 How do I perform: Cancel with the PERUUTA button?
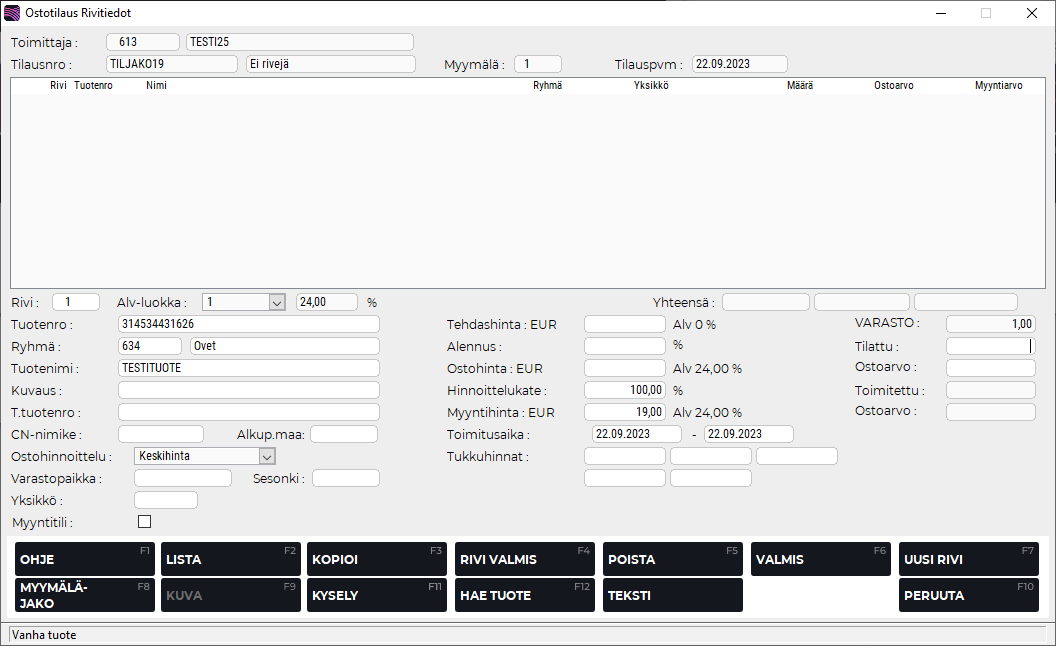point(968,595)
